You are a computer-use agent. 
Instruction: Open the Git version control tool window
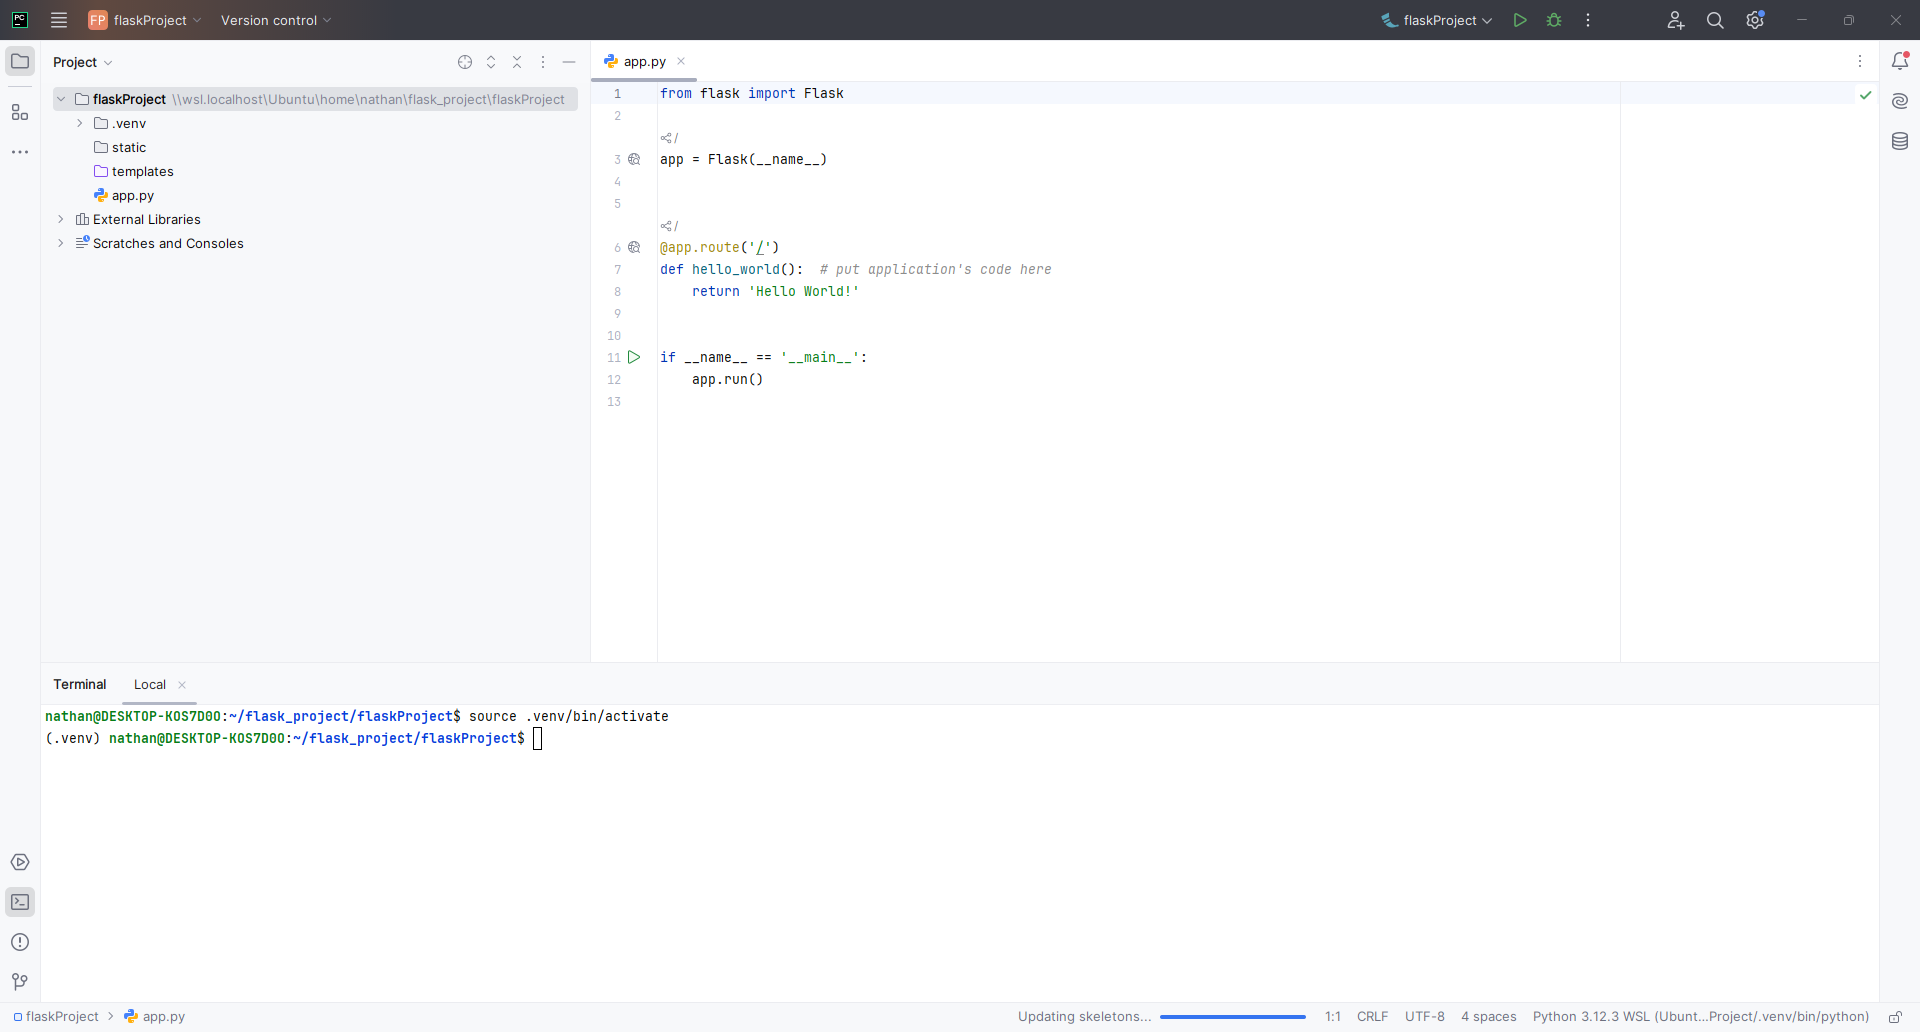[x=20, y=982]
